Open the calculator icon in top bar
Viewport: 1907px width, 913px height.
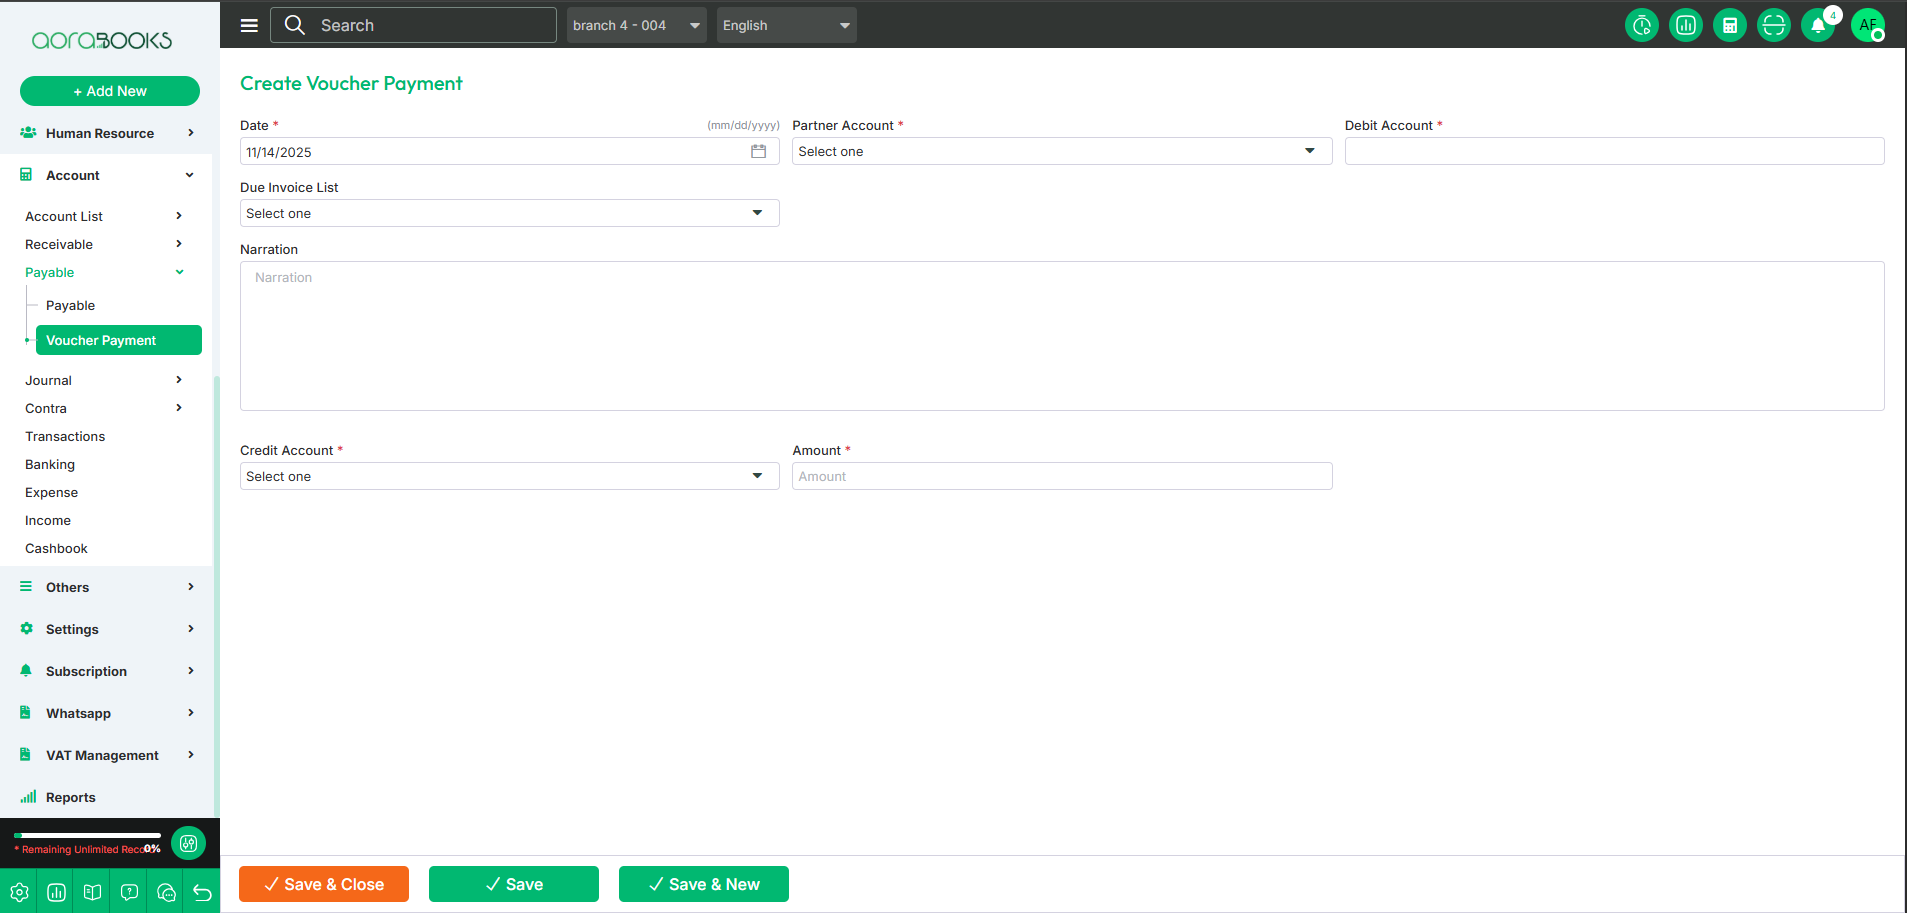(x=1729, y=25)
